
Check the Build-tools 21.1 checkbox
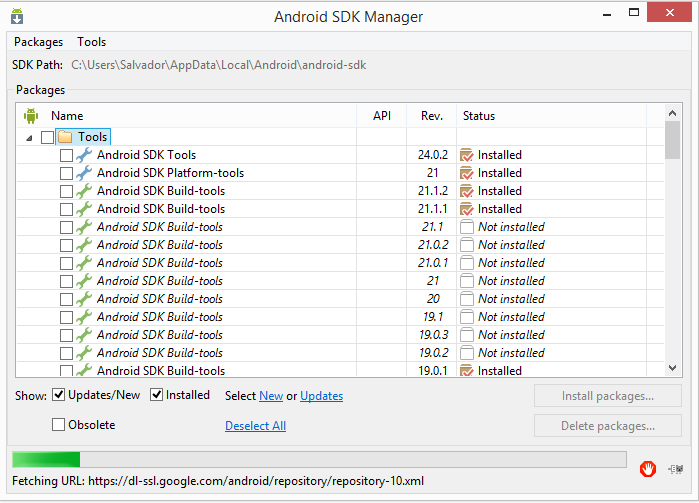point(66,227)
